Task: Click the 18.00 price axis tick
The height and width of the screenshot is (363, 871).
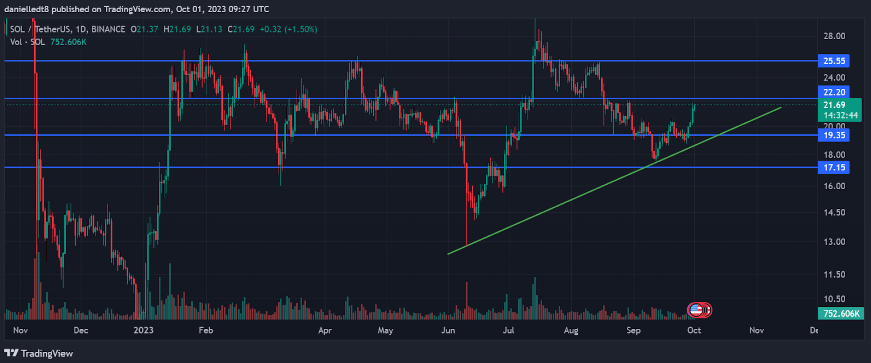Action: tap(835, 155)
